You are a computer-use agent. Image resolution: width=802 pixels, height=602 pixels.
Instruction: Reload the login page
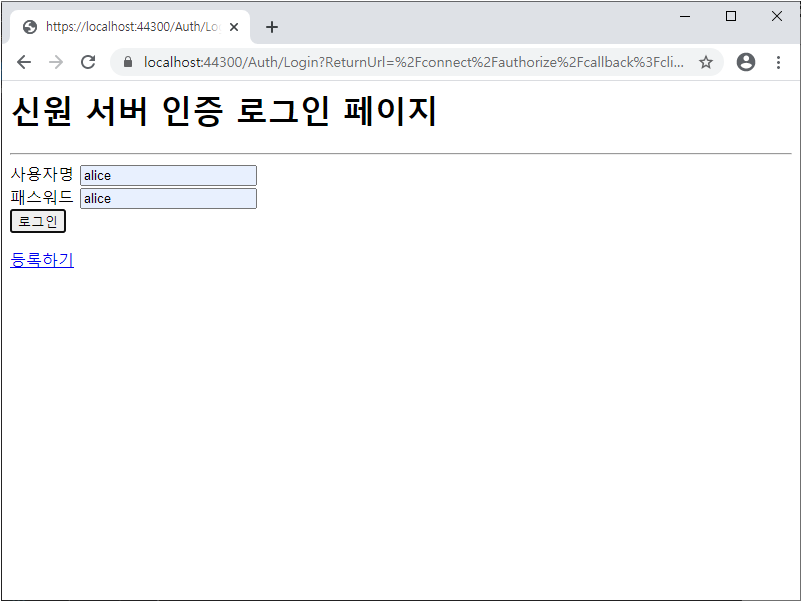[88, 62]
